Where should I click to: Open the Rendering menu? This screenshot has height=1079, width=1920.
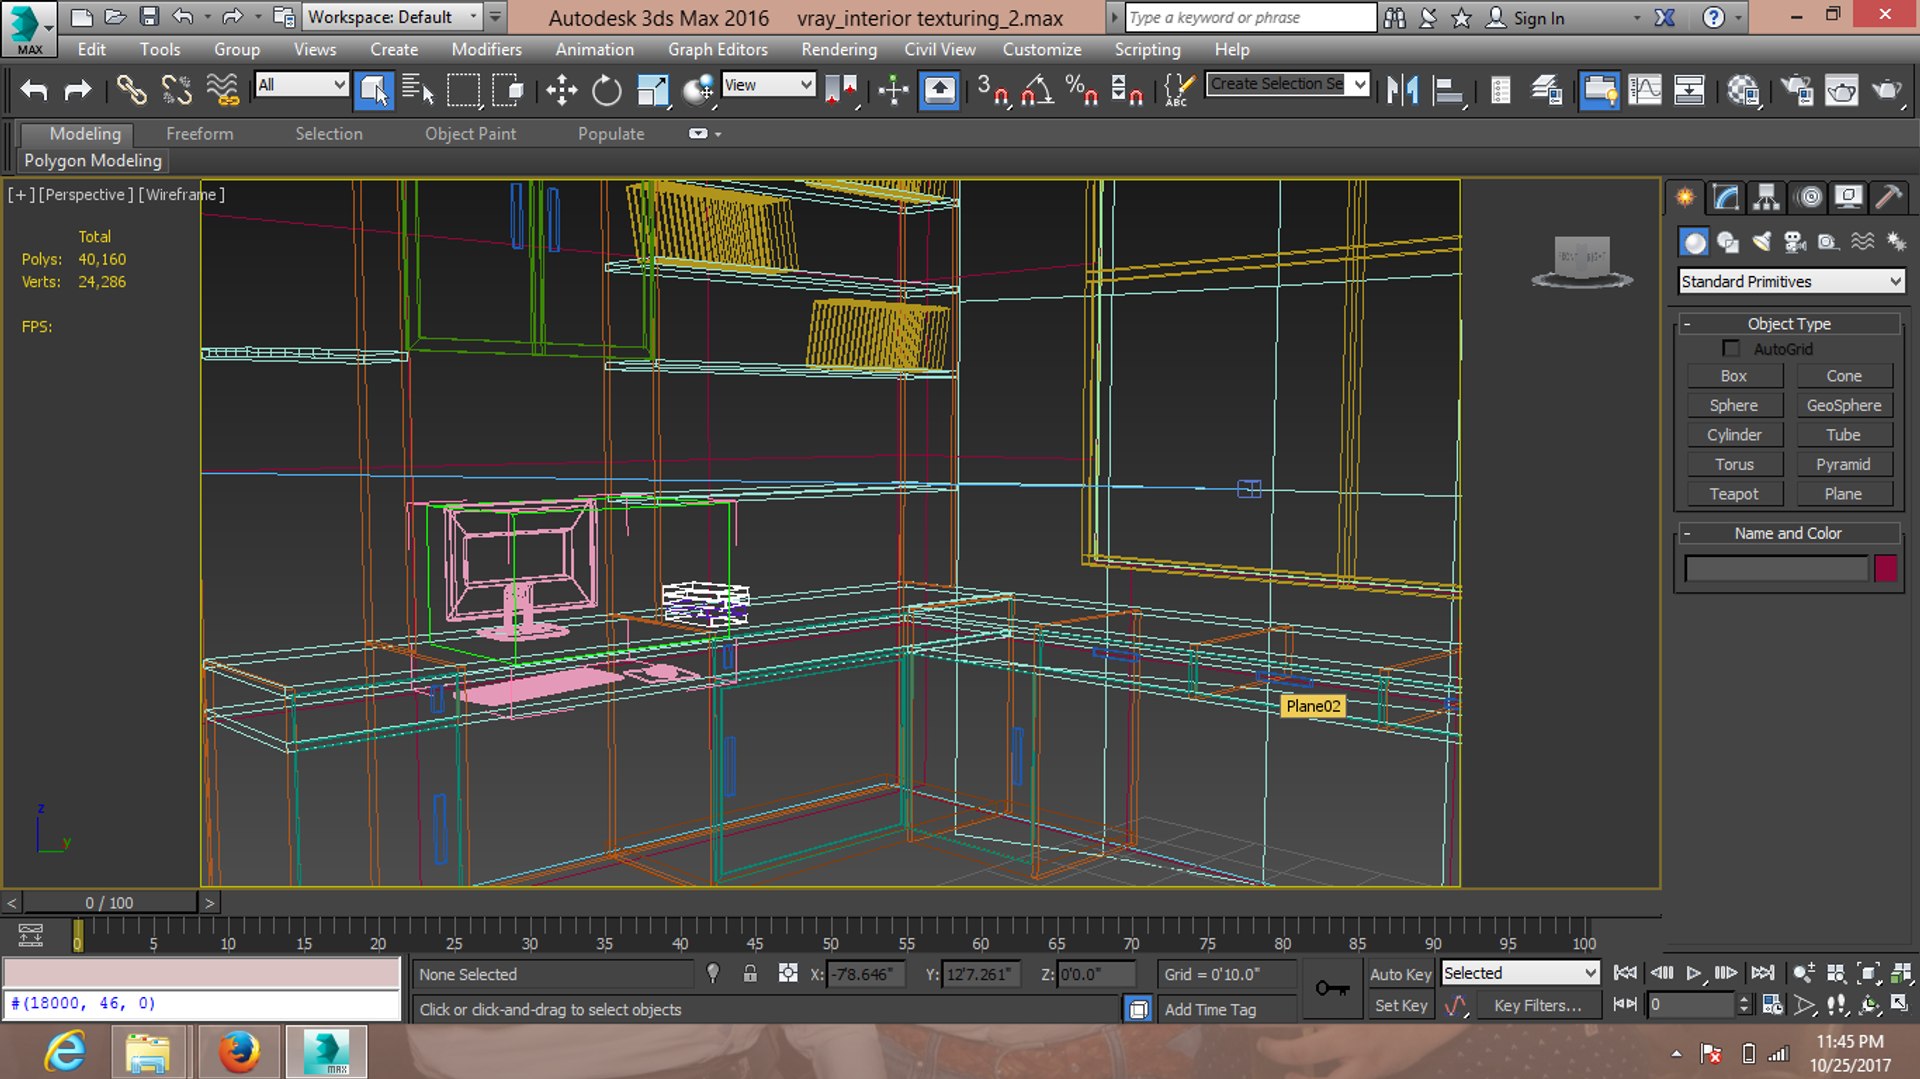tap(838, 49)
